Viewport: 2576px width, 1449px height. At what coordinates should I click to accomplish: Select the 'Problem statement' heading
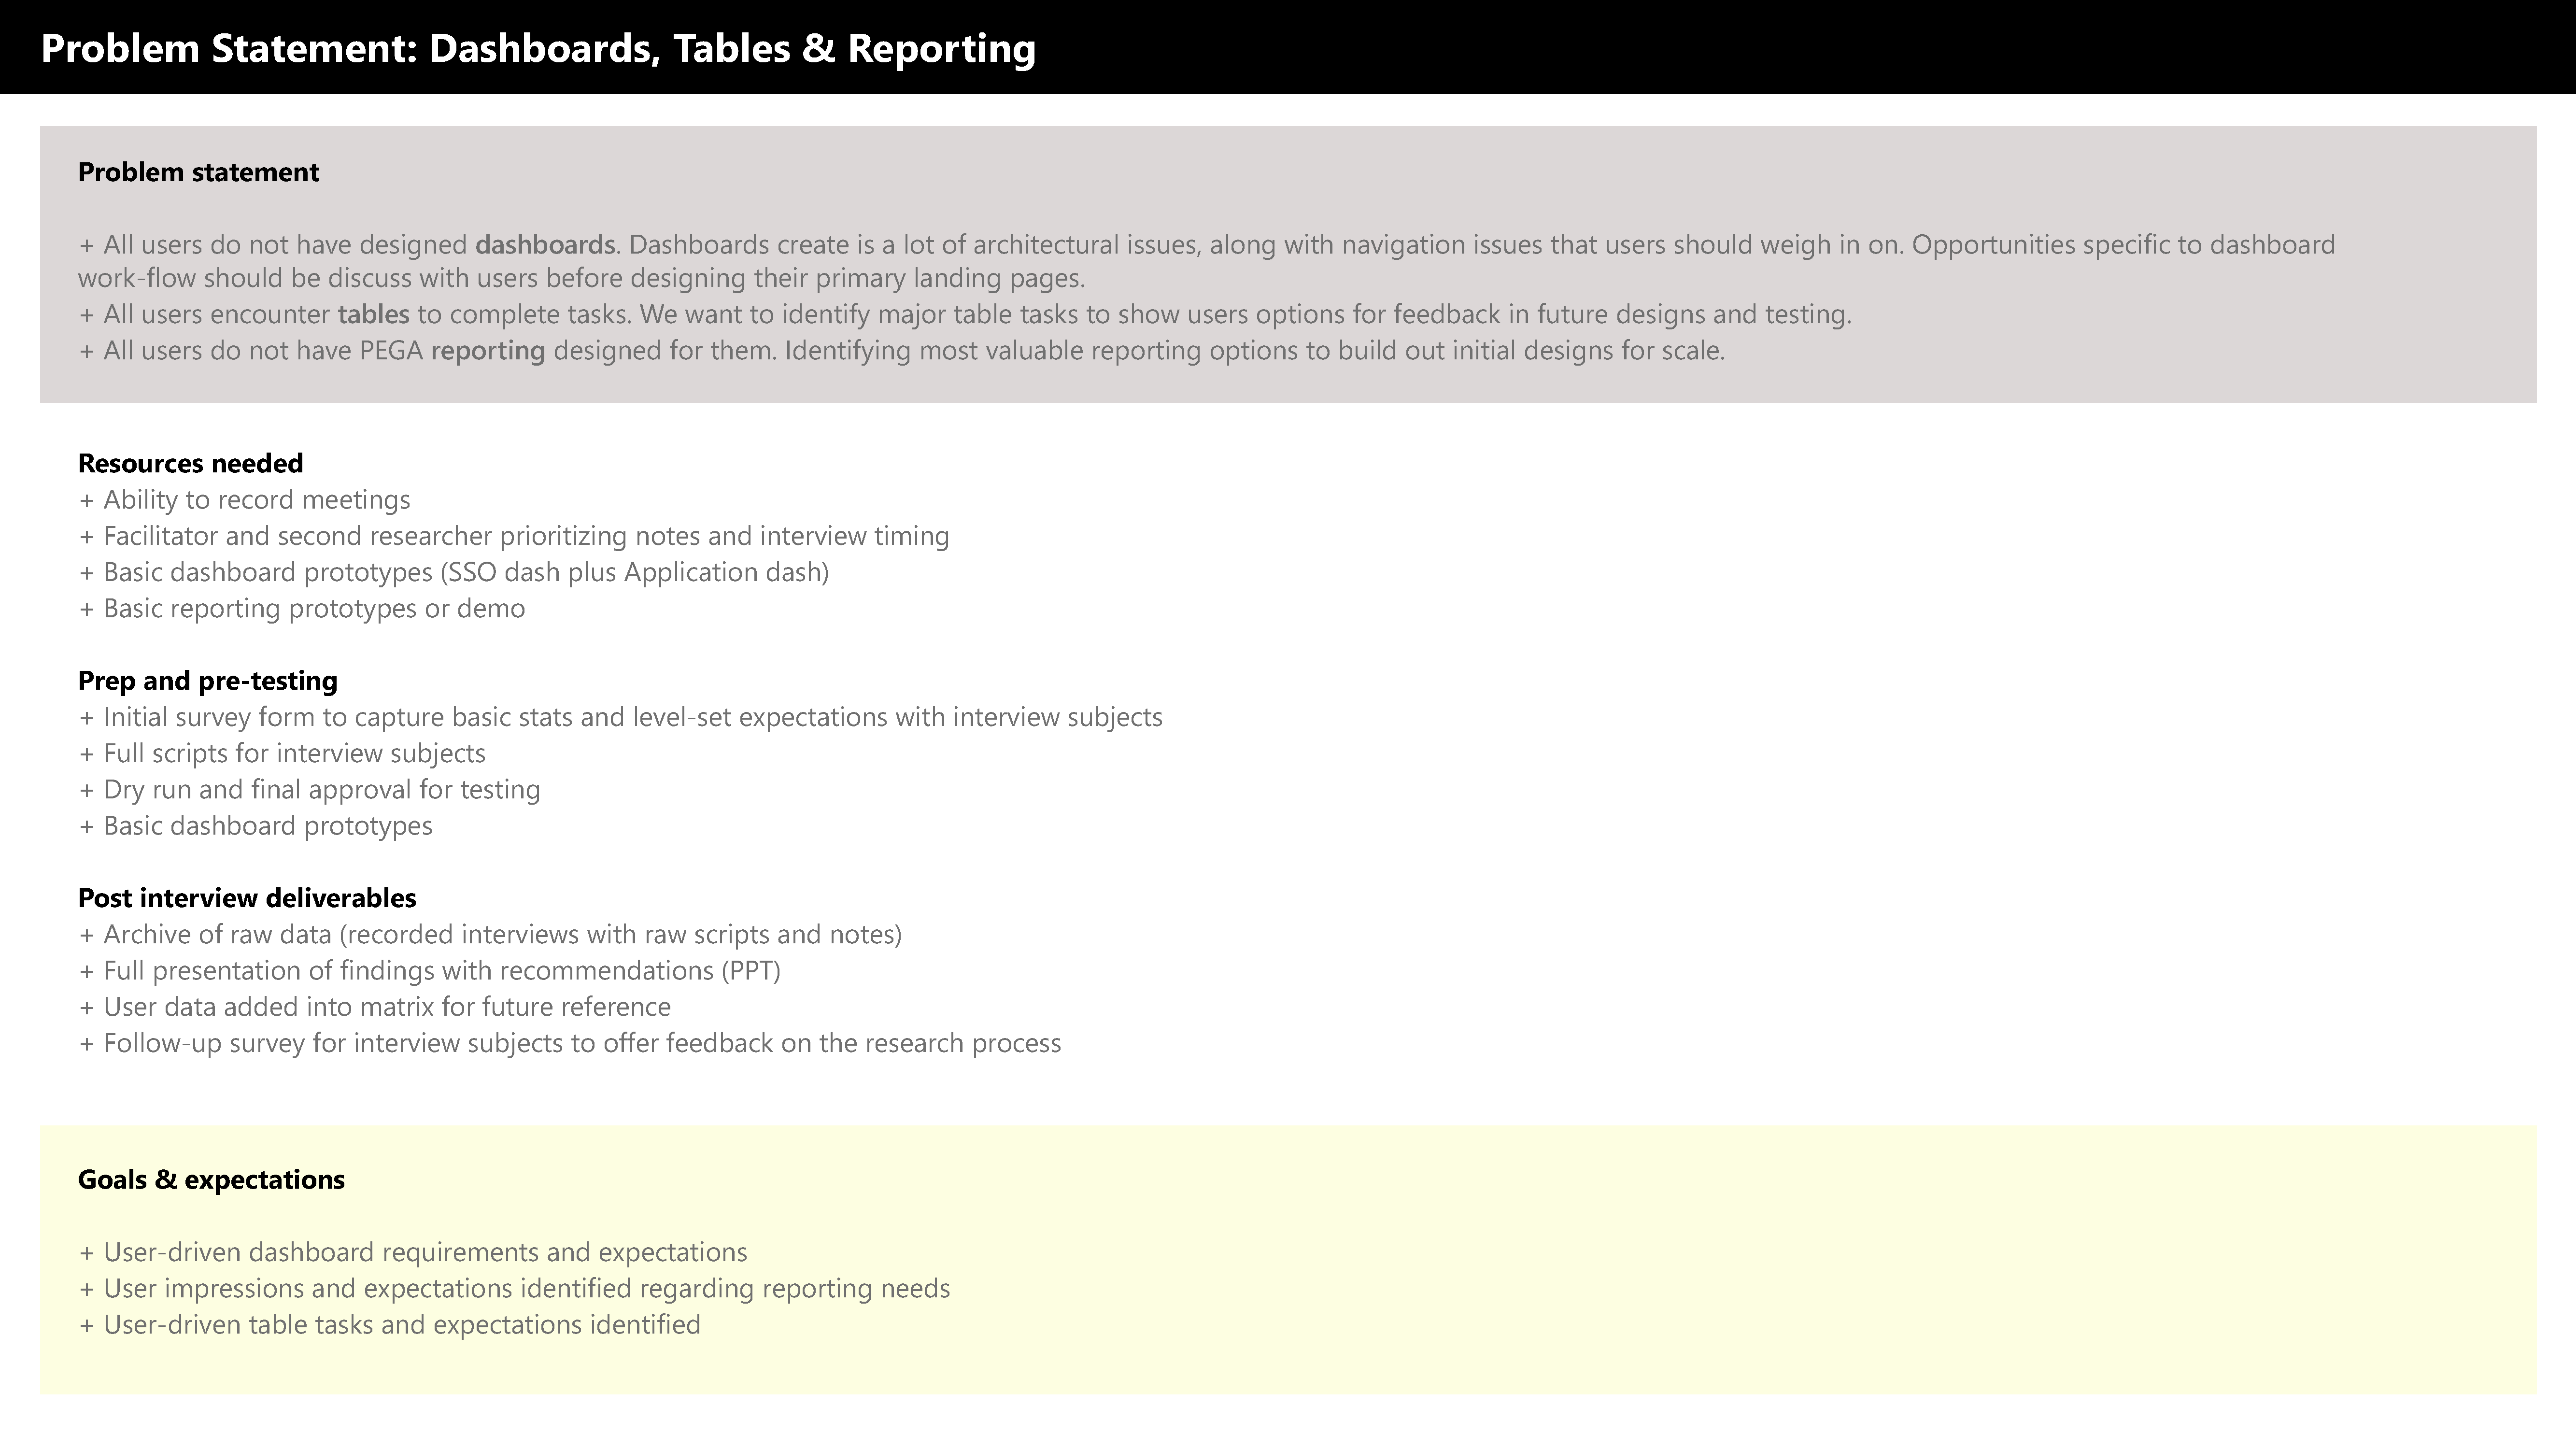[198, 172]
